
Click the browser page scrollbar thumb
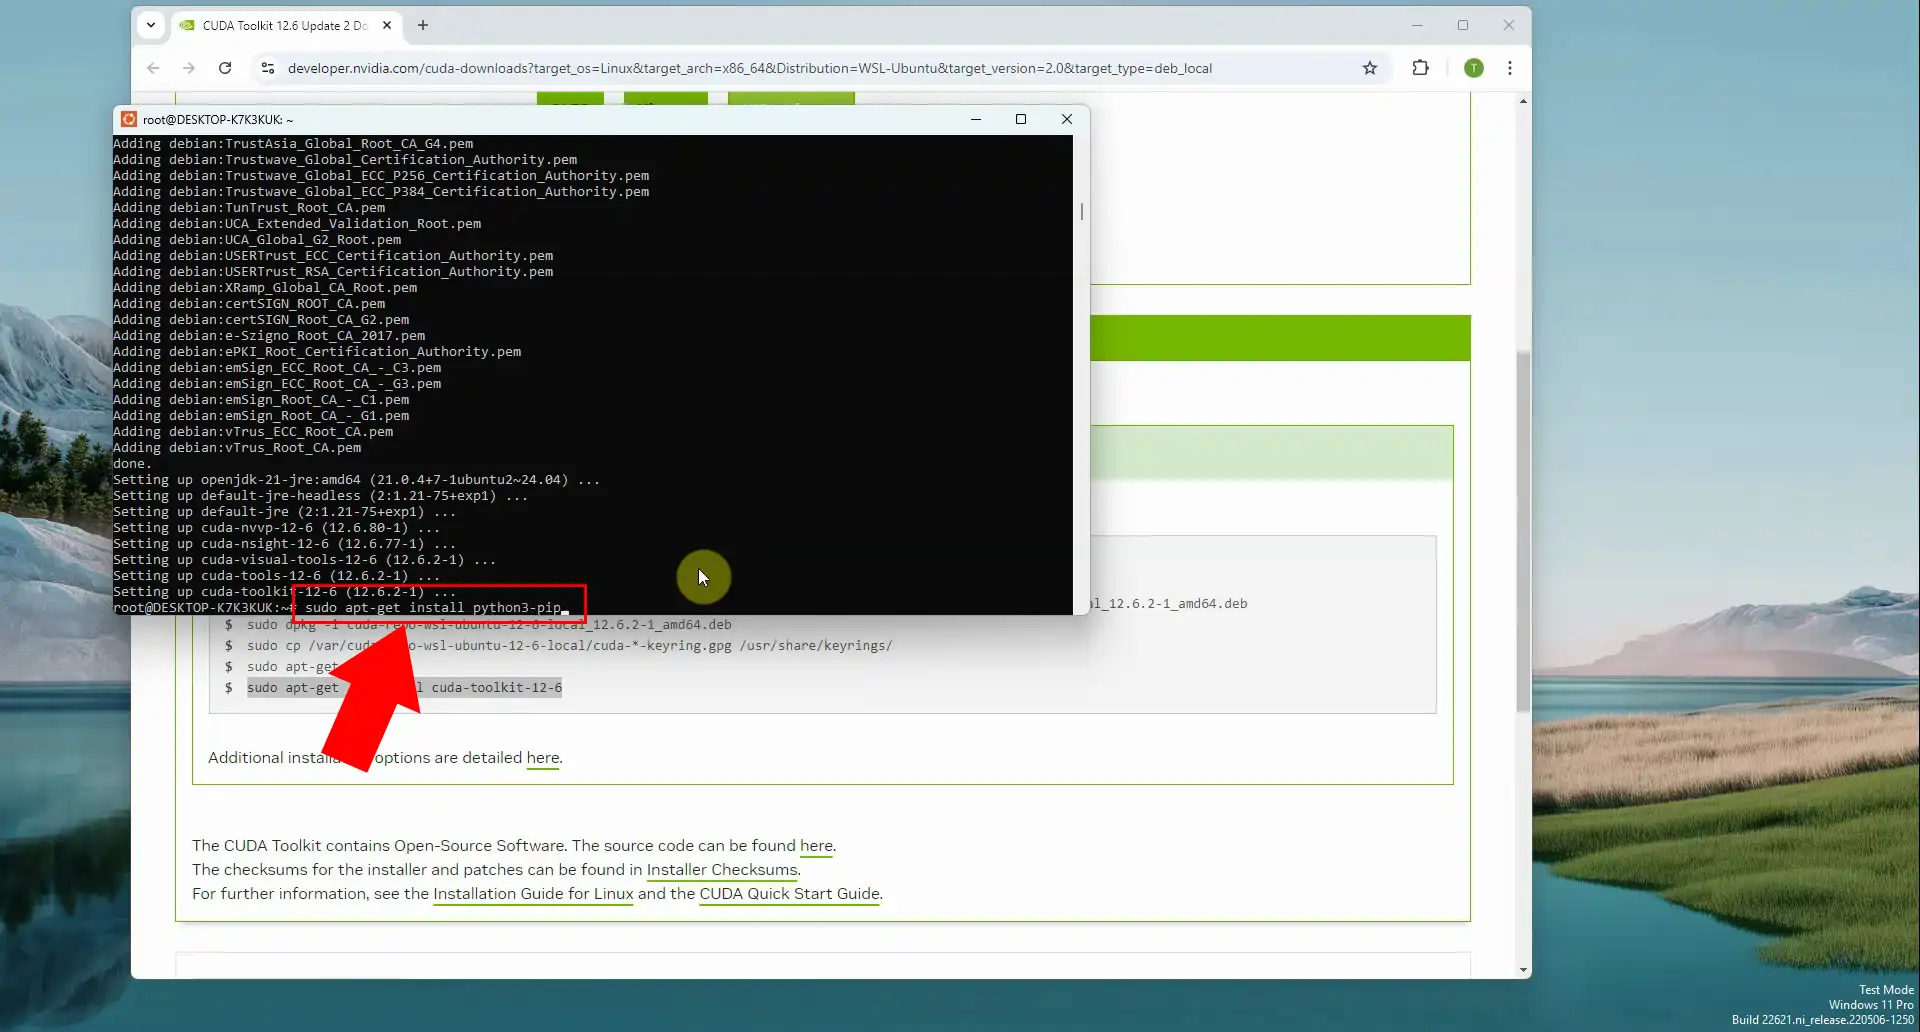[x=1523, y=530]
